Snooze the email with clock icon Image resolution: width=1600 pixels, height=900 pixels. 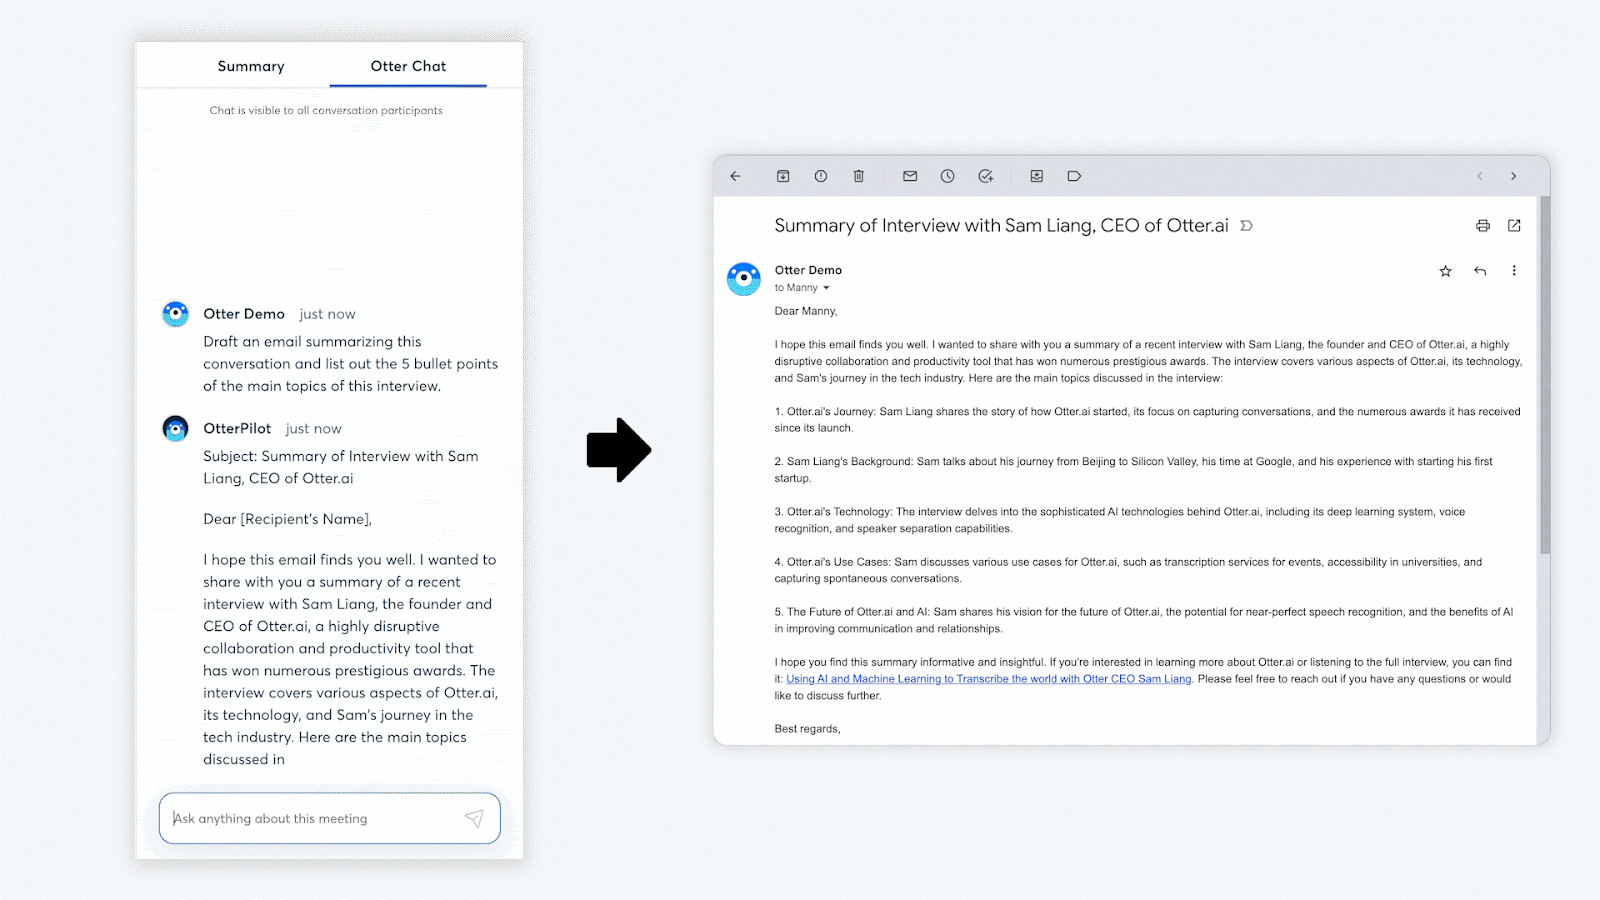(947, 176)
